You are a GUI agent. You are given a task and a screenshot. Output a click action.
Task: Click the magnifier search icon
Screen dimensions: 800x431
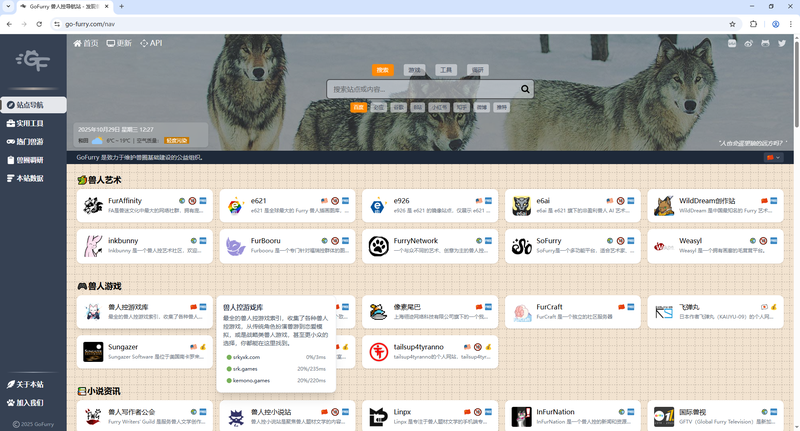click(x=525, y=89)
